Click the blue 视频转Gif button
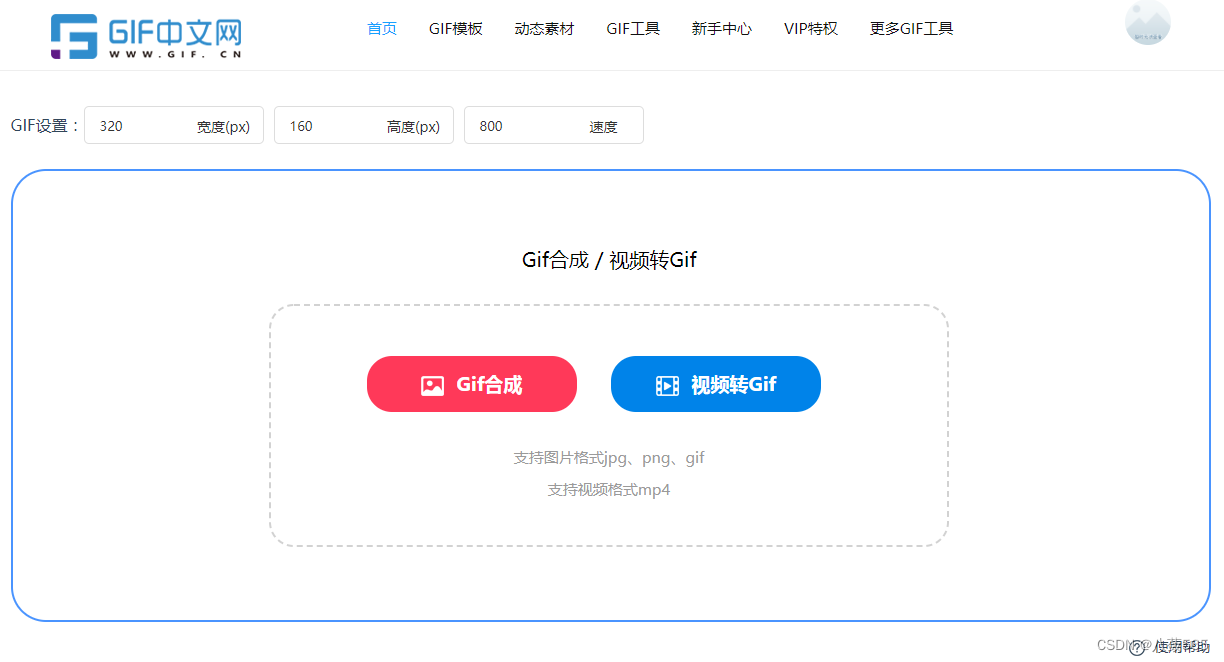The image size is (1224, 662). click(716, 383)
